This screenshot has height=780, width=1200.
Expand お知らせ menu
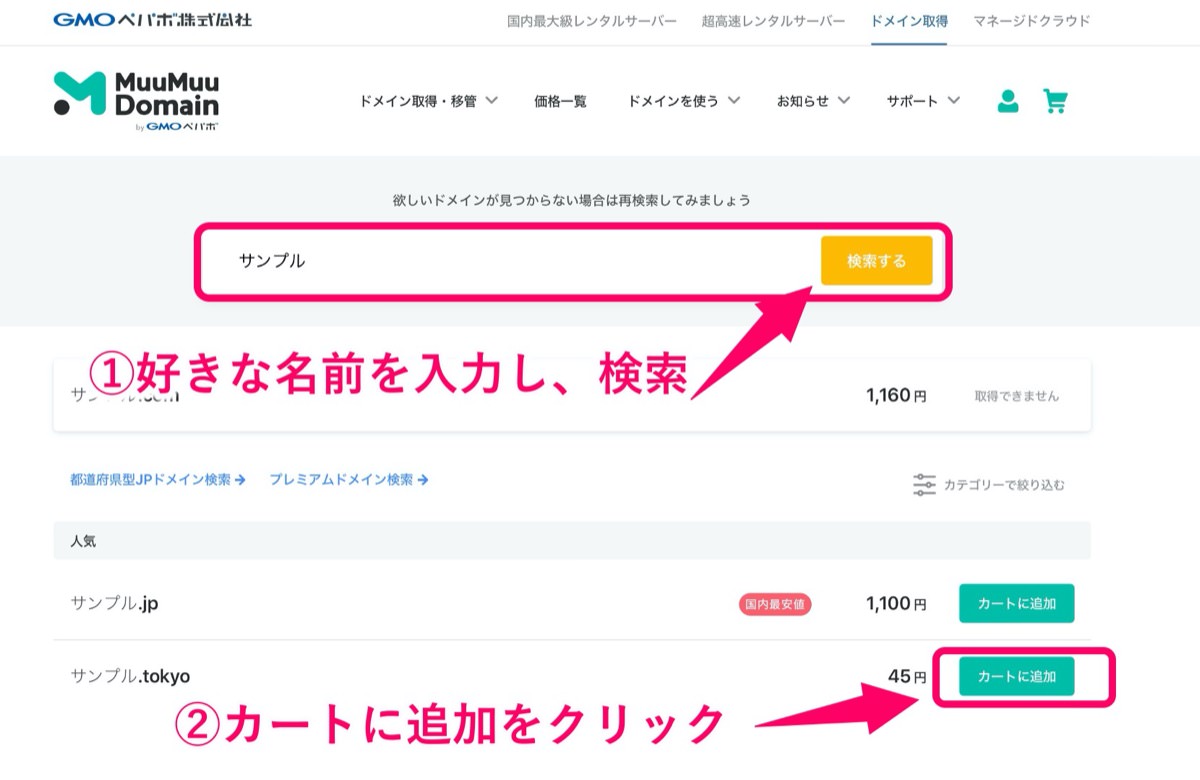pos(813,101)
